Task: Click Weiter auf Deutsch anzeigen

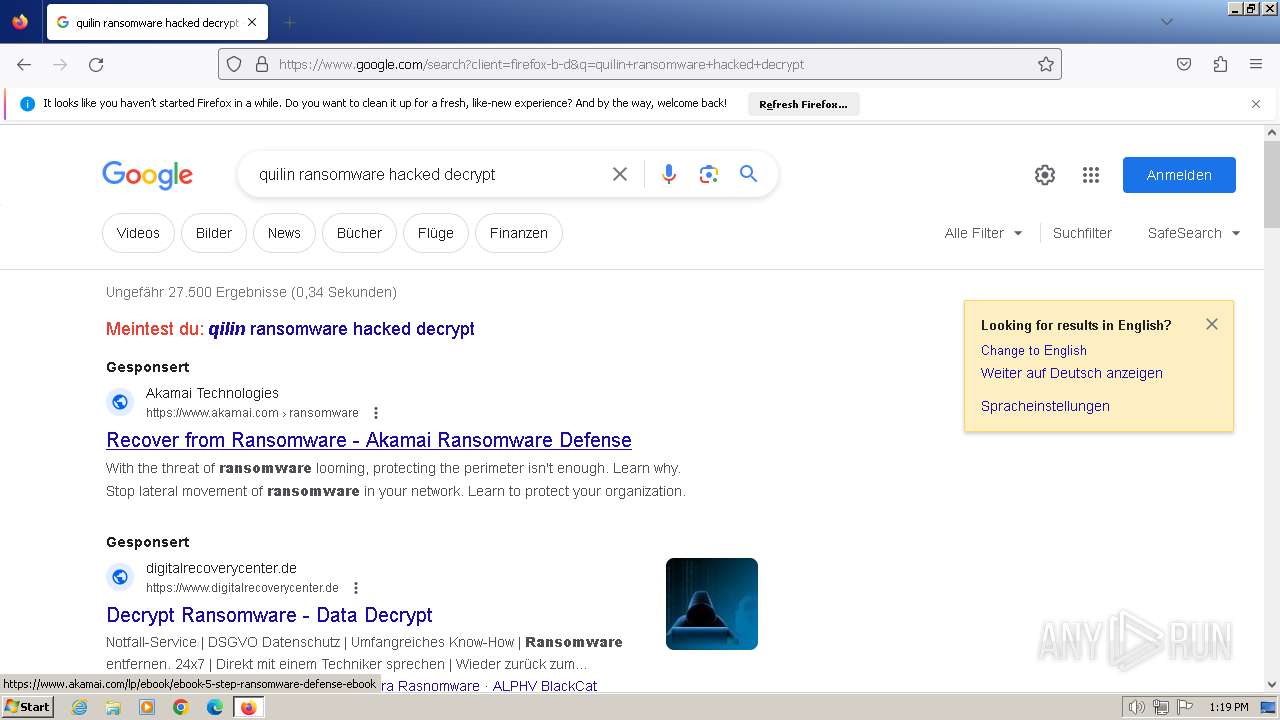Action: [x=1072, y=373]
